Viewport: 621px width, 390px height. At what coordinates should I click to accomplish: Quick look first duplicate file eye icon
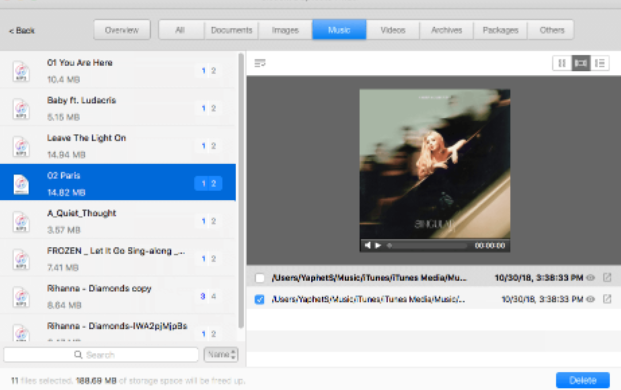point(591,278)
